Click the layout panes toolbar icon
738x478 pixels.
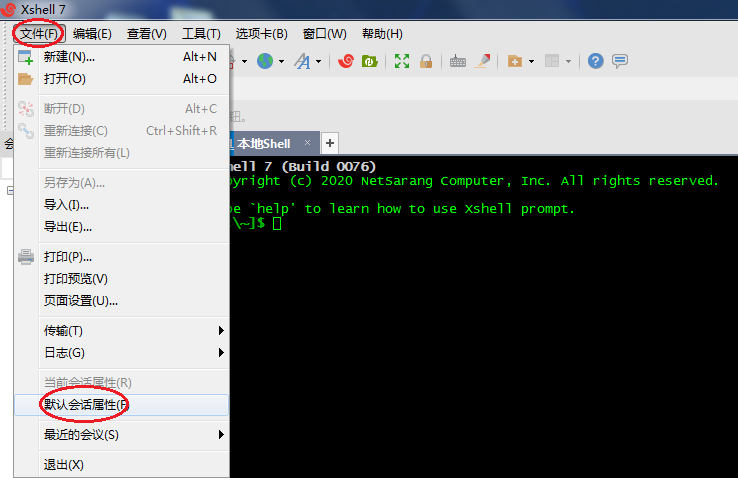pos(552,61)
